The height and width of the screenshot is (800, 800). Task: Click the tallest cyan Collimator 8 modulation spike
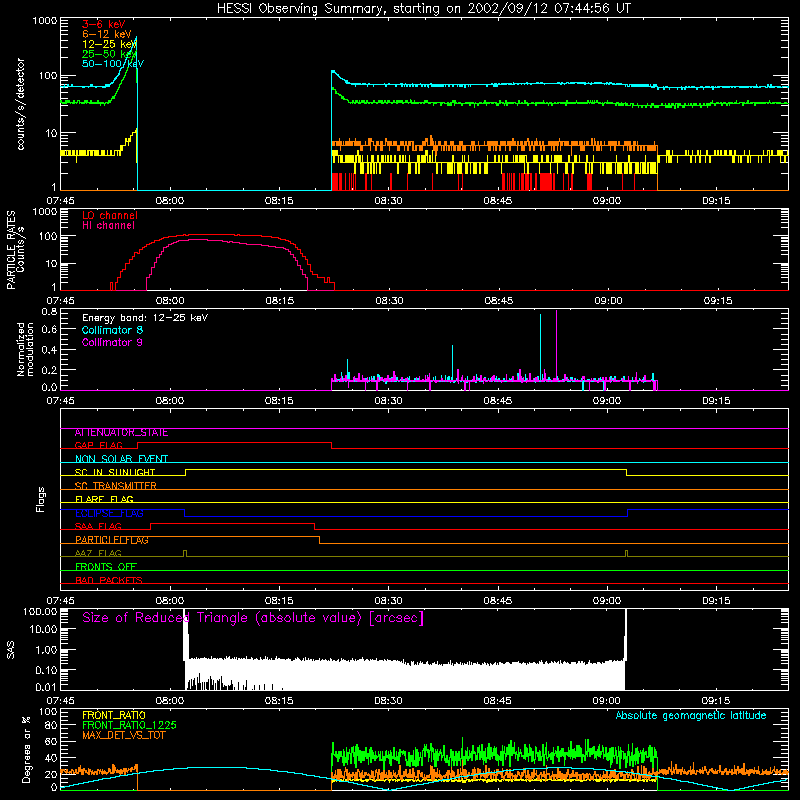tap(540, 347)
